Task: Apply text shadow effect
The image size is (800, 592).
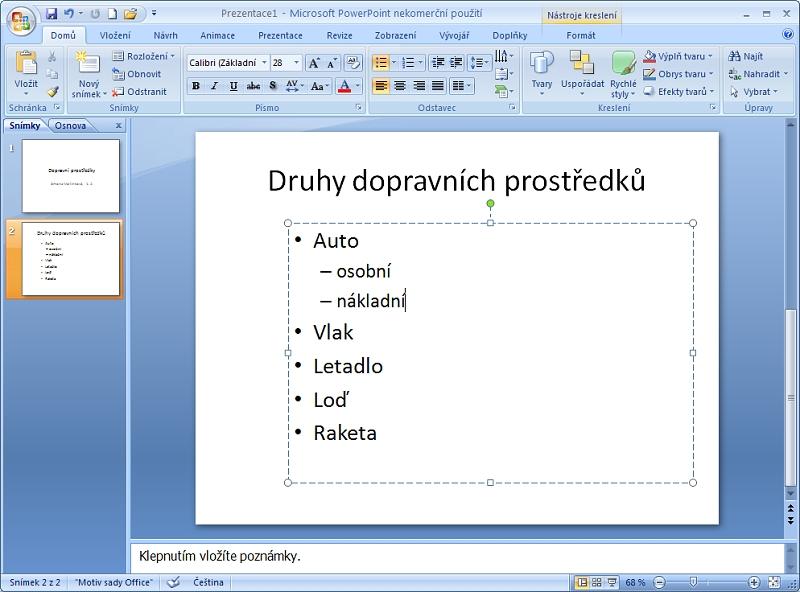Action: (x=273, y=86)
